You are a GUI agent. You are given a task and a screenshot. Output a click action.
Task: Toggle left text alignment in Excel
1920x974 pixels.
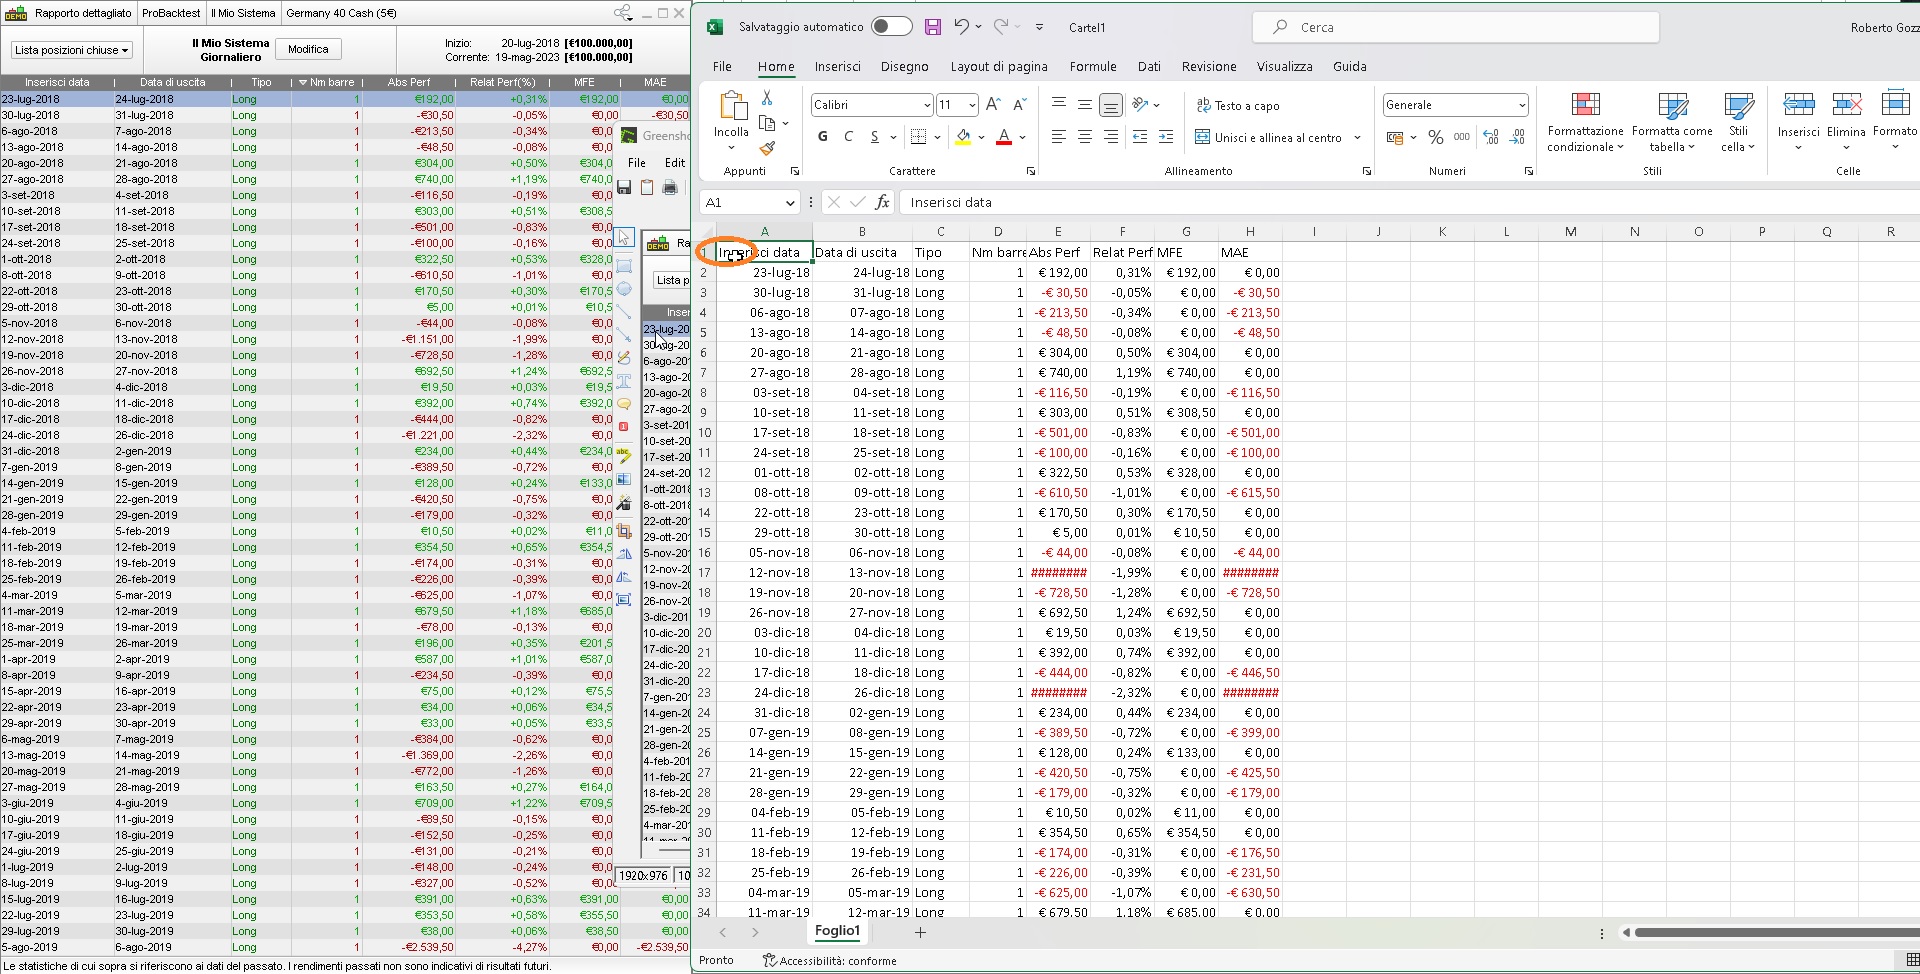click(1059, 137)
